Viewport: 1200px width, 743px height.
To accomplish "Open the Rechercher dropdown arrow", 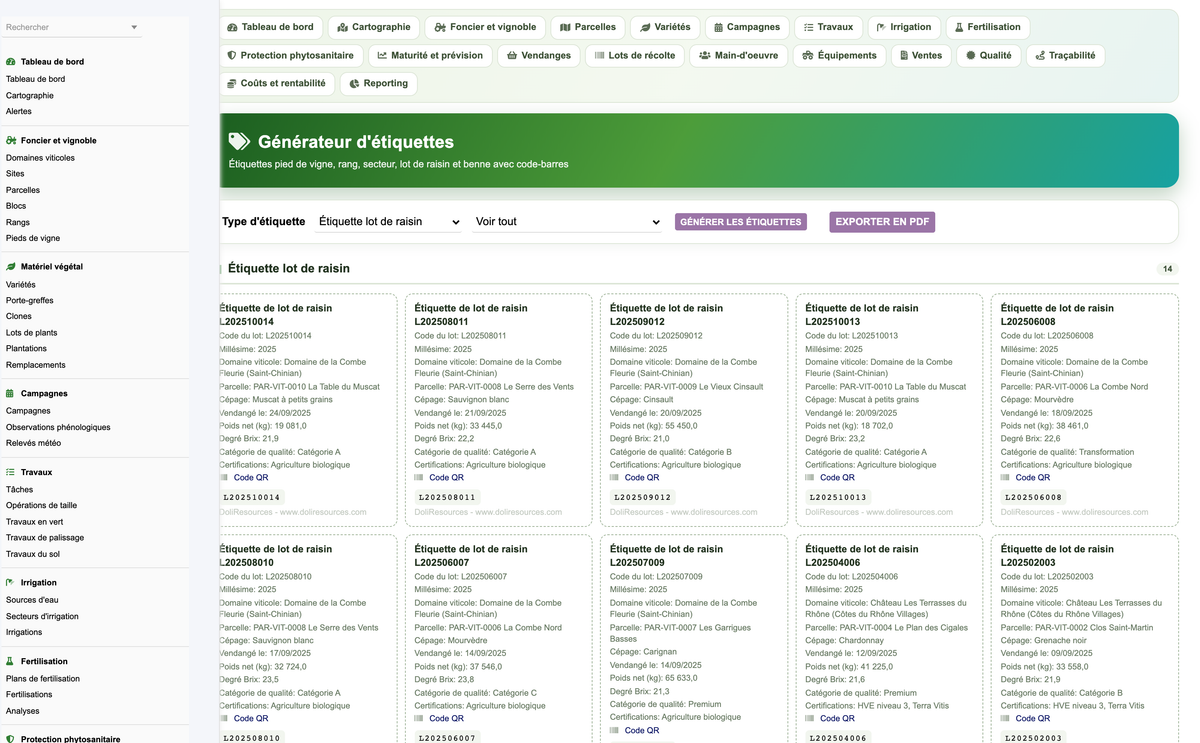I will 135,27.
